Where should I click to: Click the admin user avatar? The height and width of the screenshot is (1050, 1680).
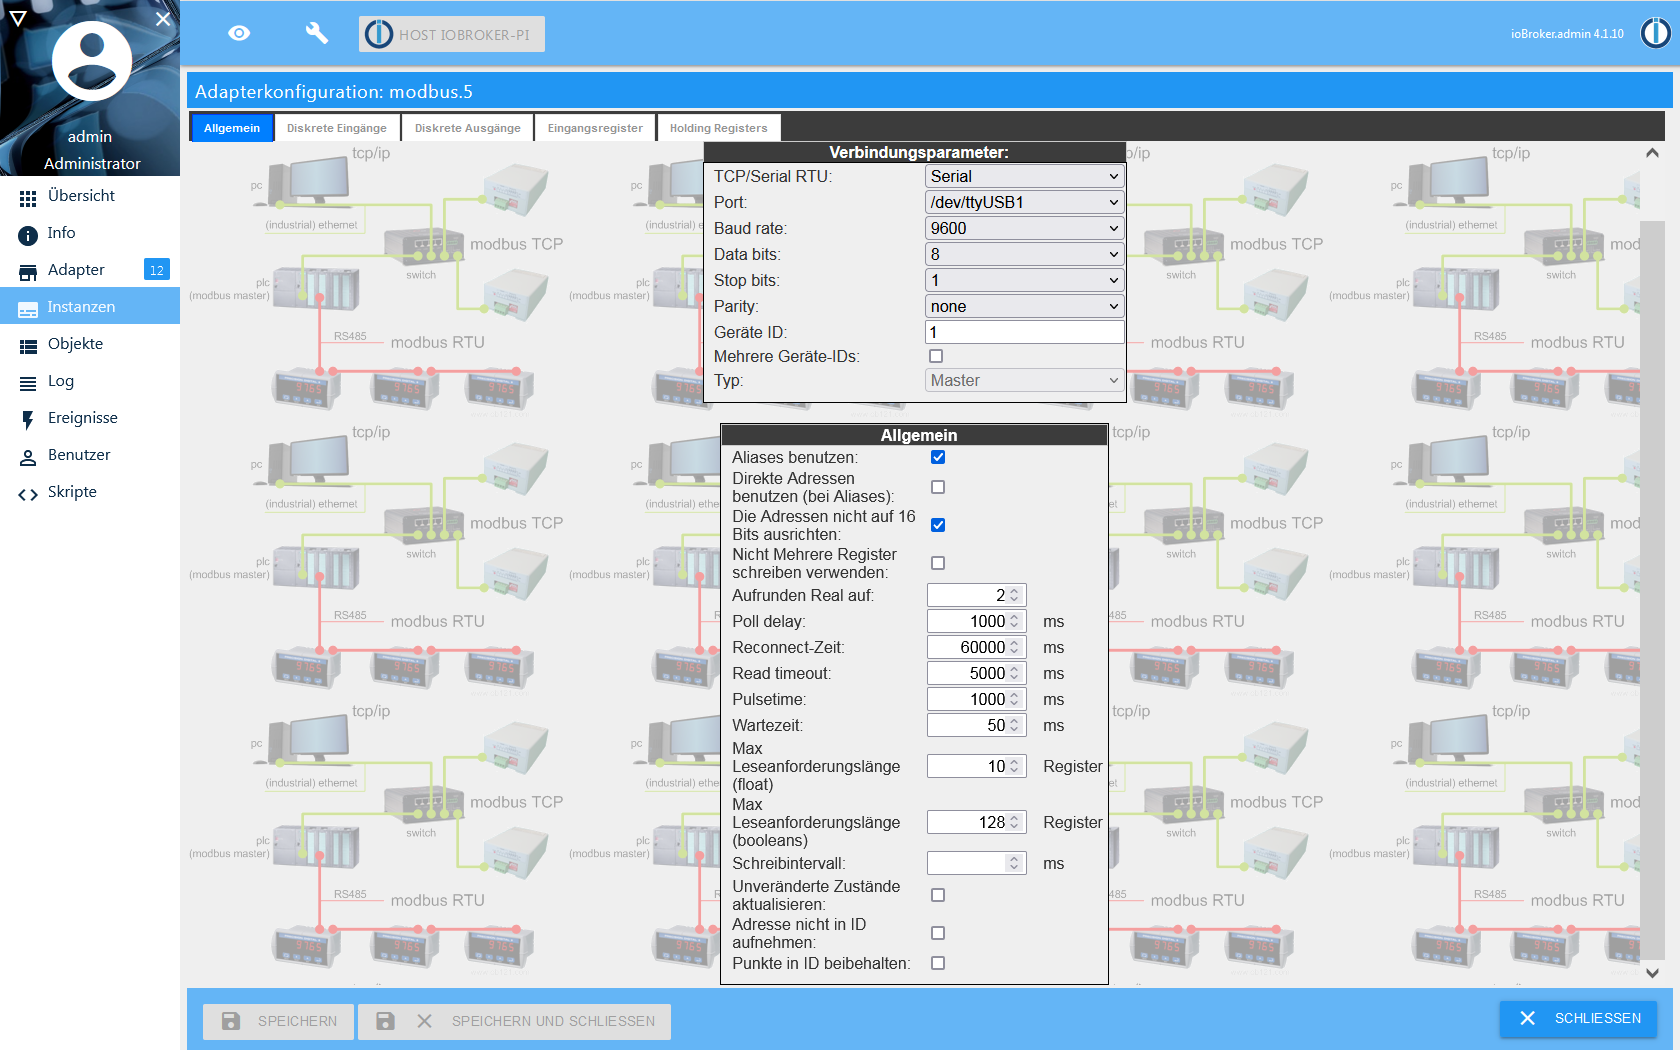(x=91, y=61)
